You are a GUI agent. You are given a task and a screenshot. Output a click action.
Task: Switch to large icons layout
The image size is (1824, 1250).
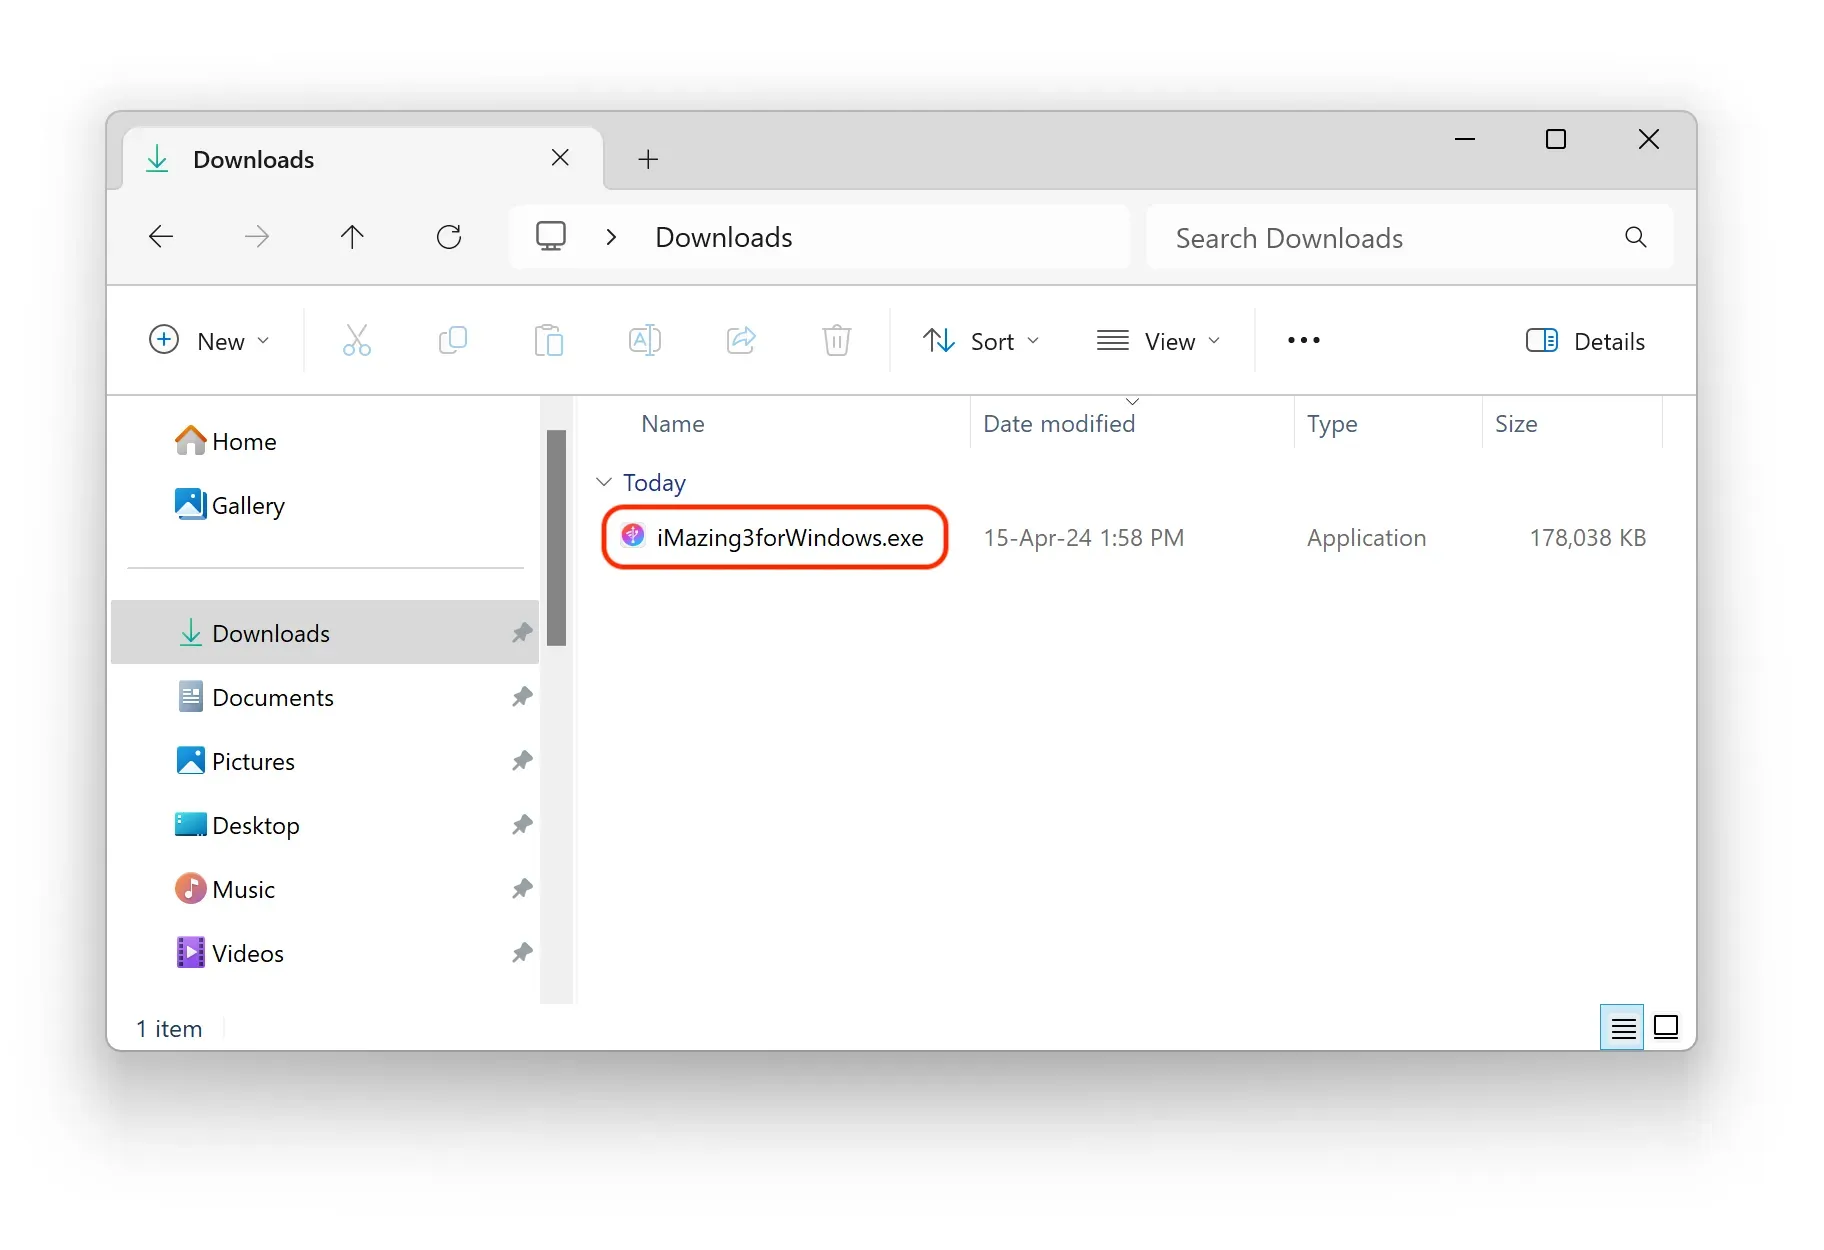1665,1027
